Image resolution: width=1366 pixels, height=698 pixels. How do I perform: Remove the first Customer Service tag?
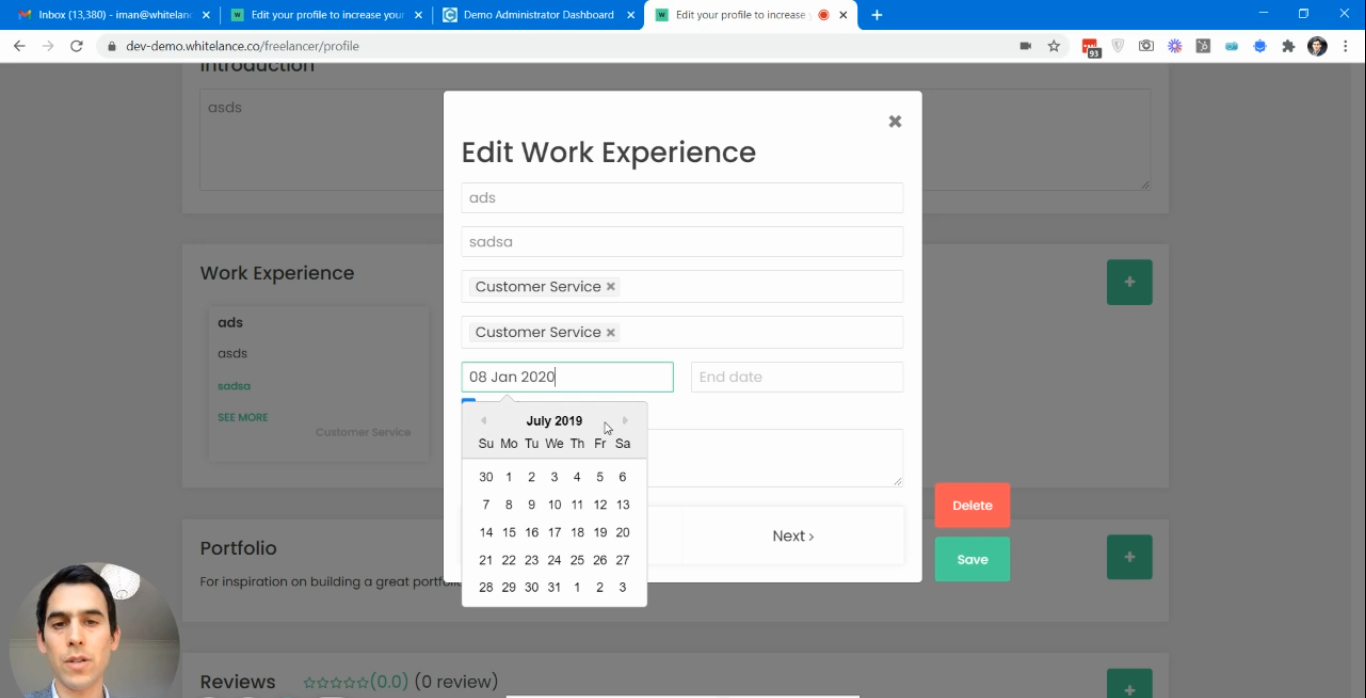[x=611, y=287]
